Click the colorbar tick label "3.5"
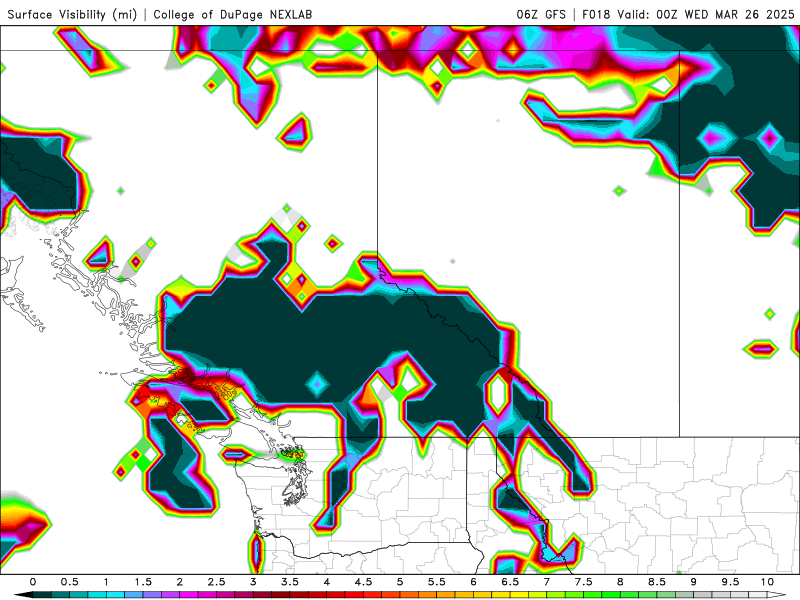 (290, 582)
